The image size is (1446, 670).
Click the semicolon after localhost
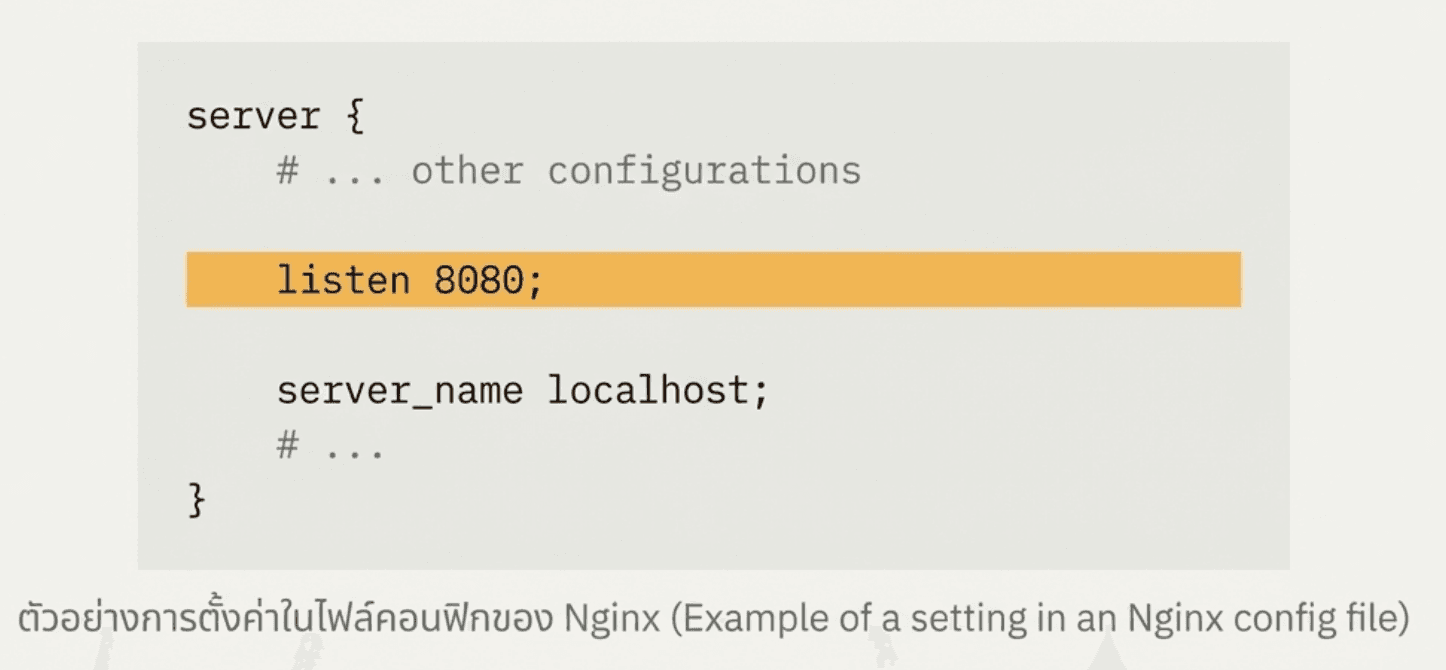(761, 392)
